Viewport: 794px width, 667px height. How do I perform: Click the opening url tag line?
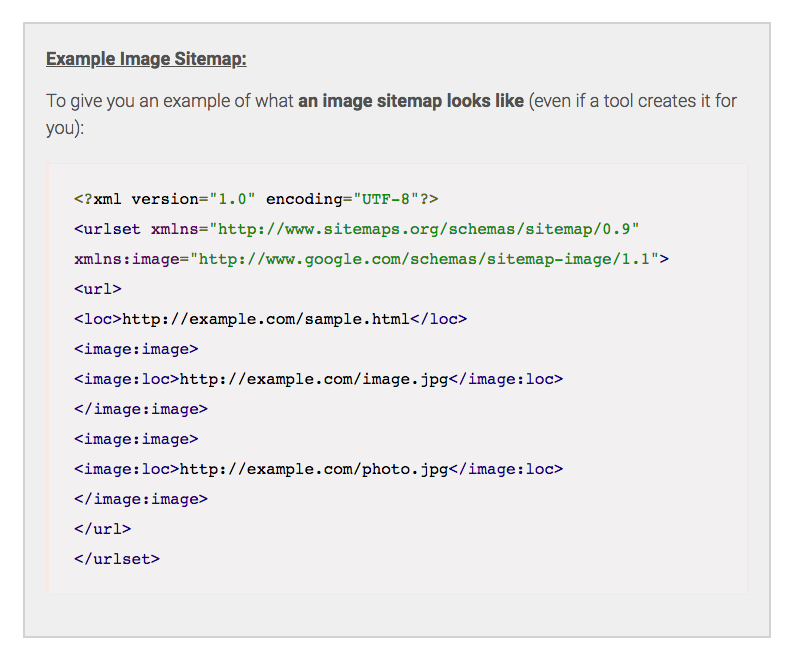point(98,289)
